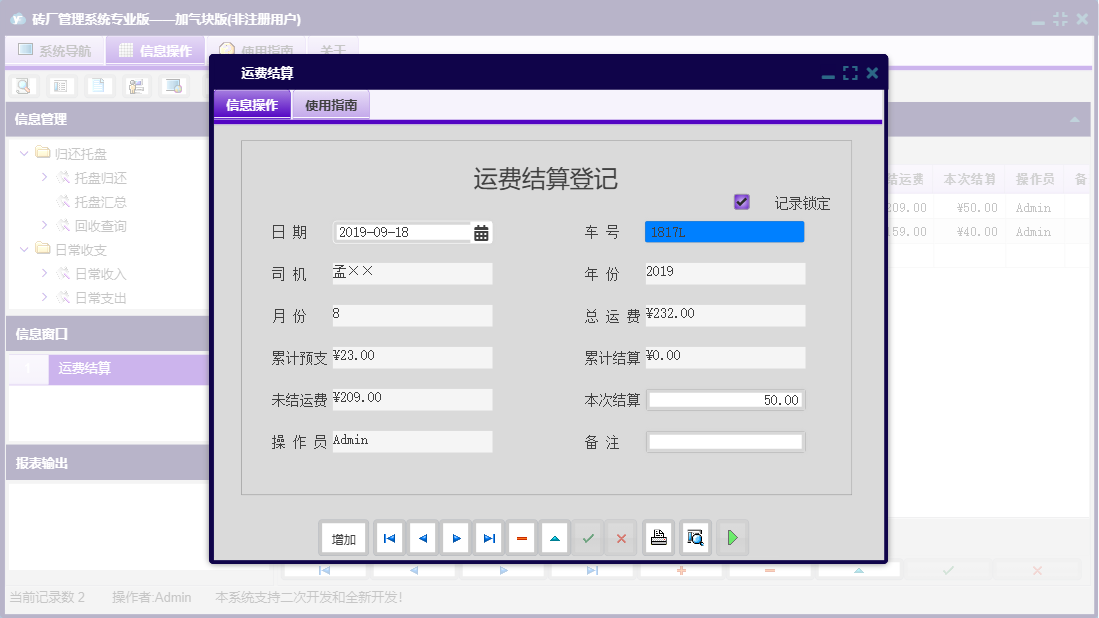Open the print icon in the dialog toolbar
Image resolution: width=1099 pixels, height=618 pixels.
pos(658,537)
